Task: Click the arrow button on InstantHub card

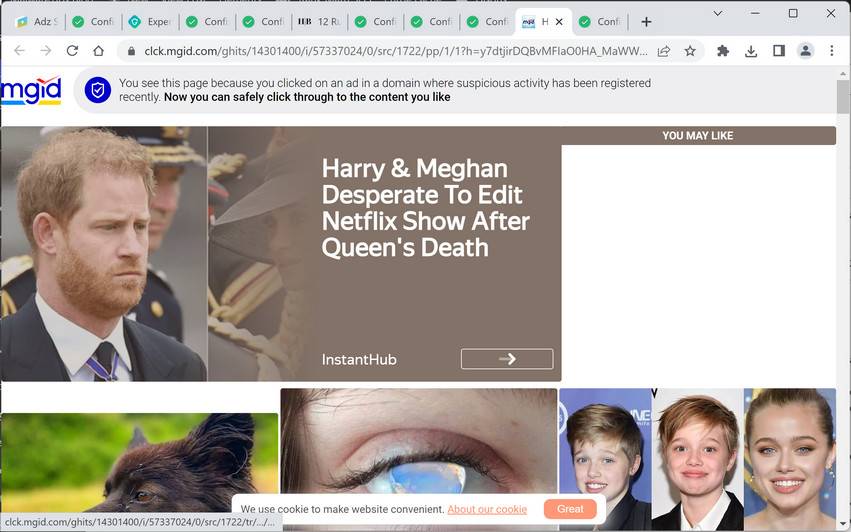Action: click(507, 359)
